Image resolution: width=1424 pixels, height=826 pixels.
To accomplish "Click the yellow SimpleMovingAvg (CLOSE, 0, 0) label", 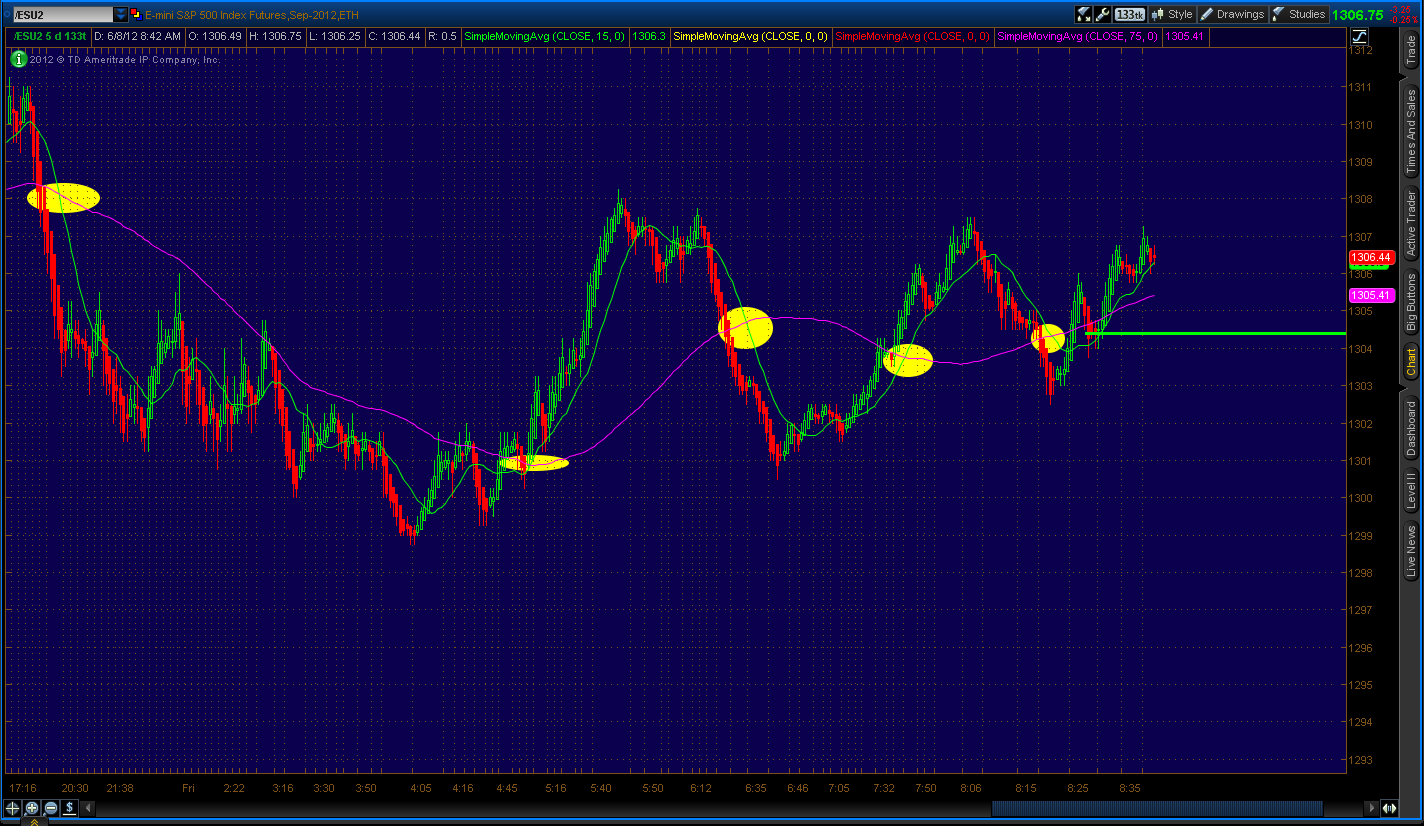I will pos(750,36).
